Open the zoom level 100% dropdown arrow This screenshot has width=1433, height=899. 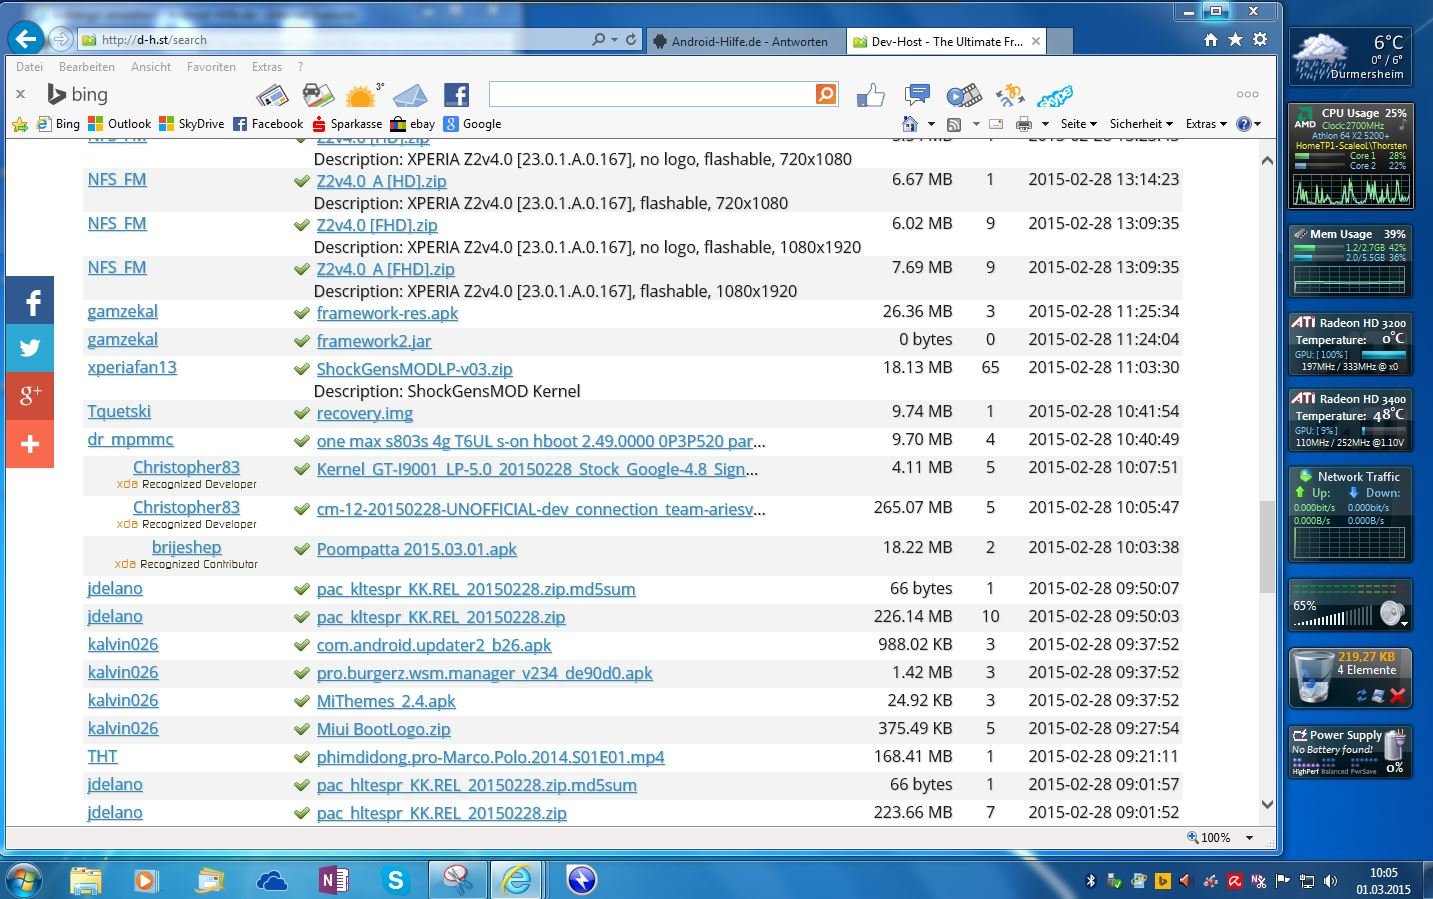[x=1249, y=838]
